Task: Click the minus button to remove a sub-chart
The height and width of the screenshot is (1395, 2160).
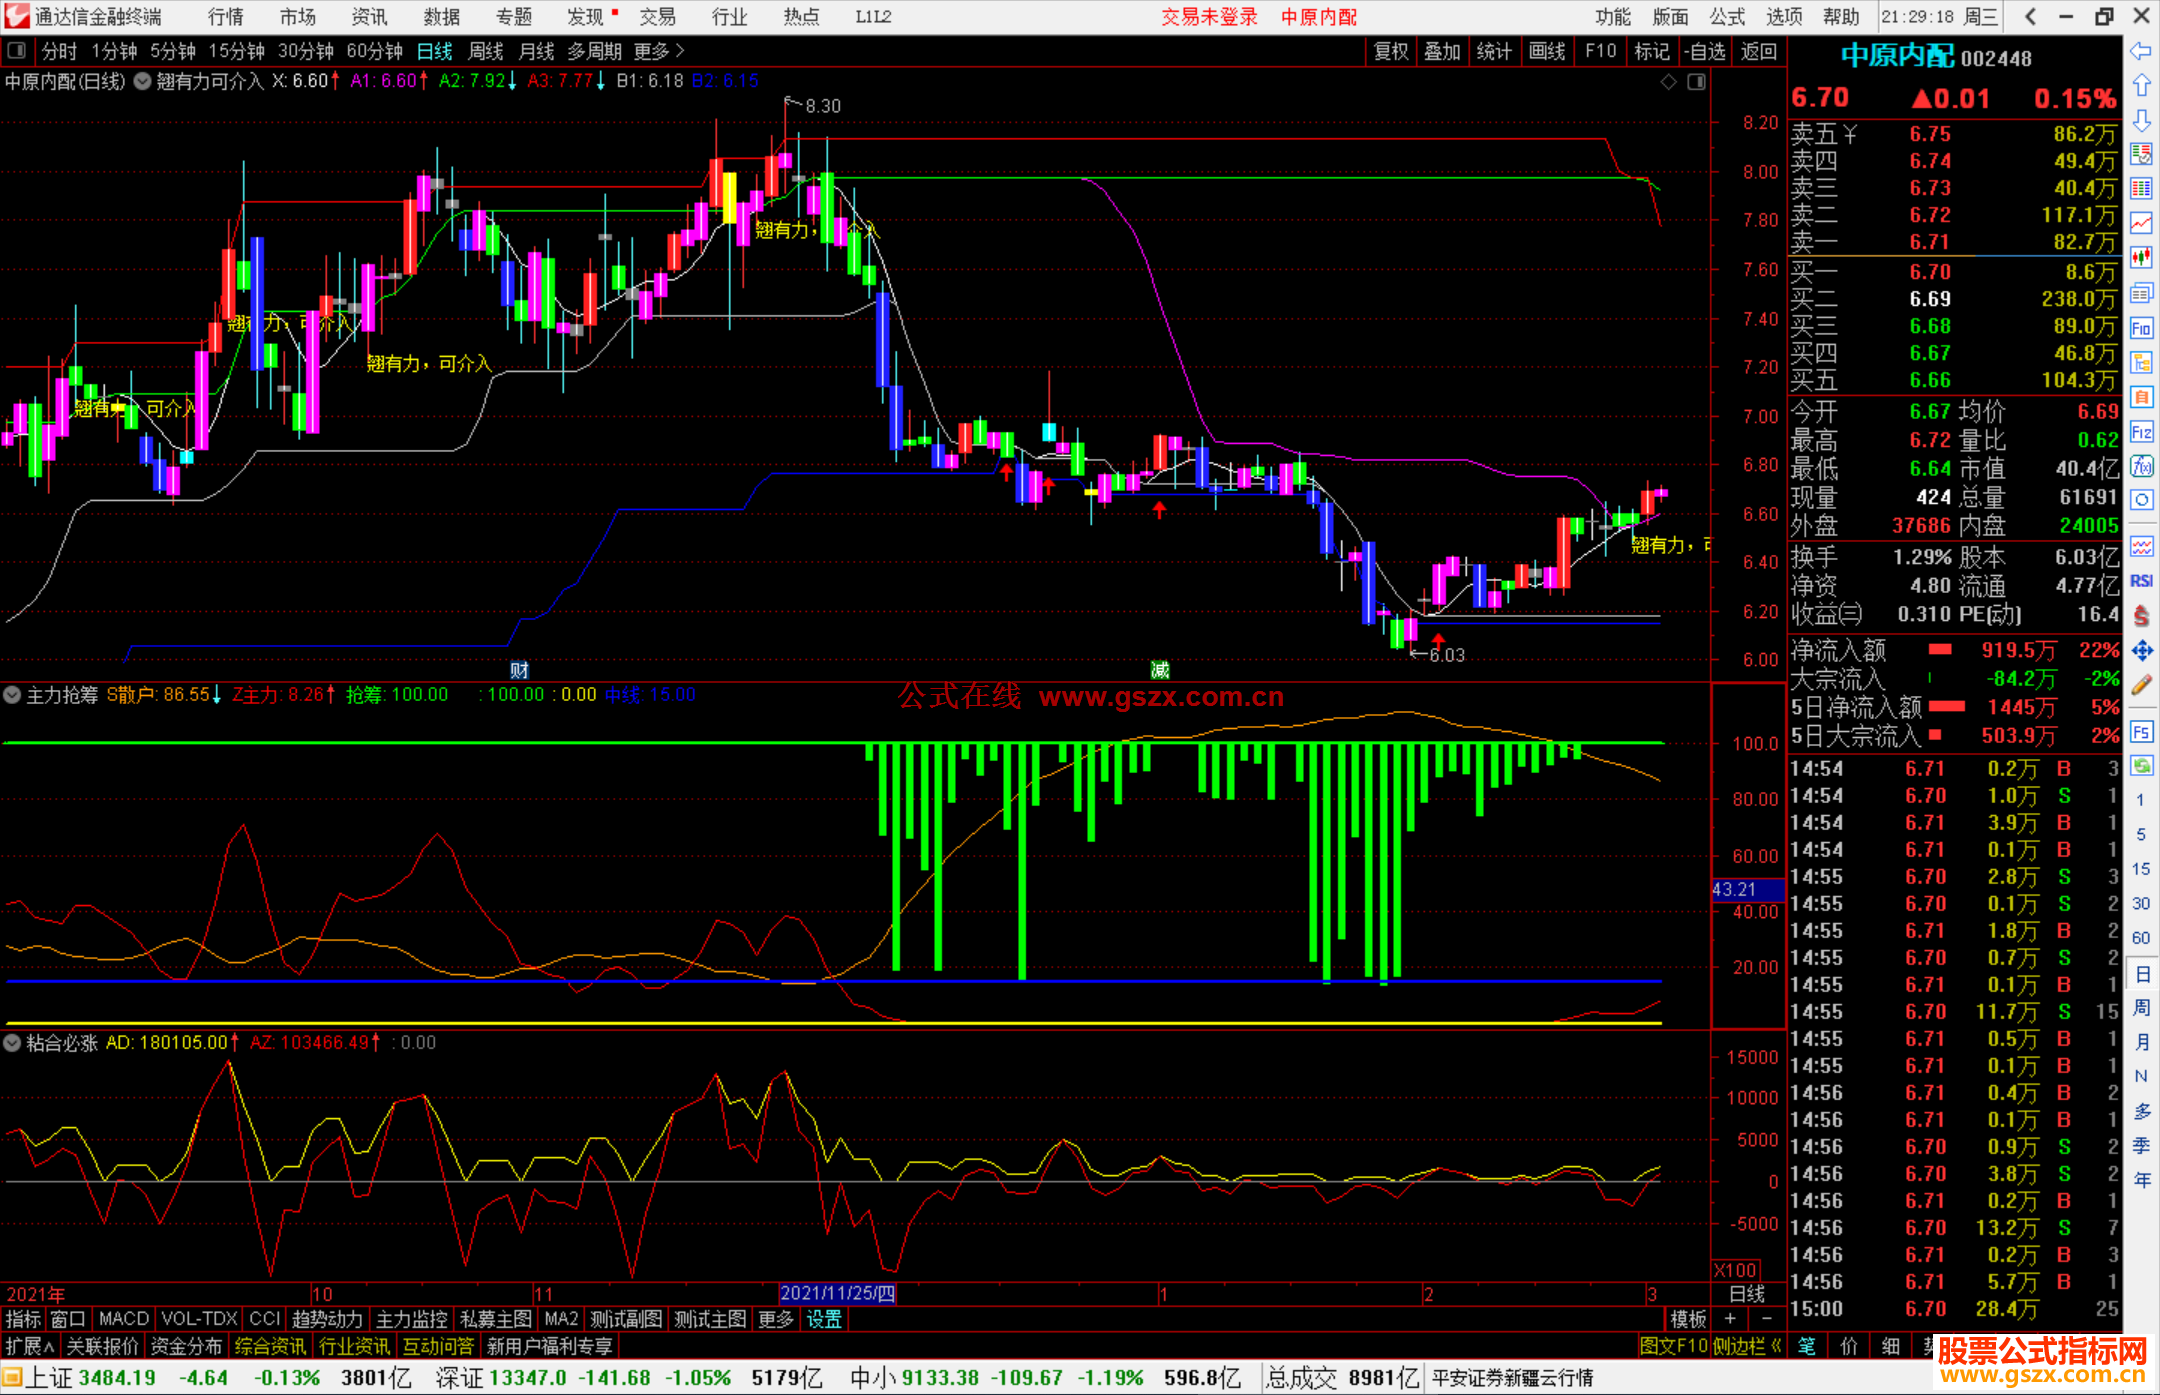Action: coord(1766,1319)
